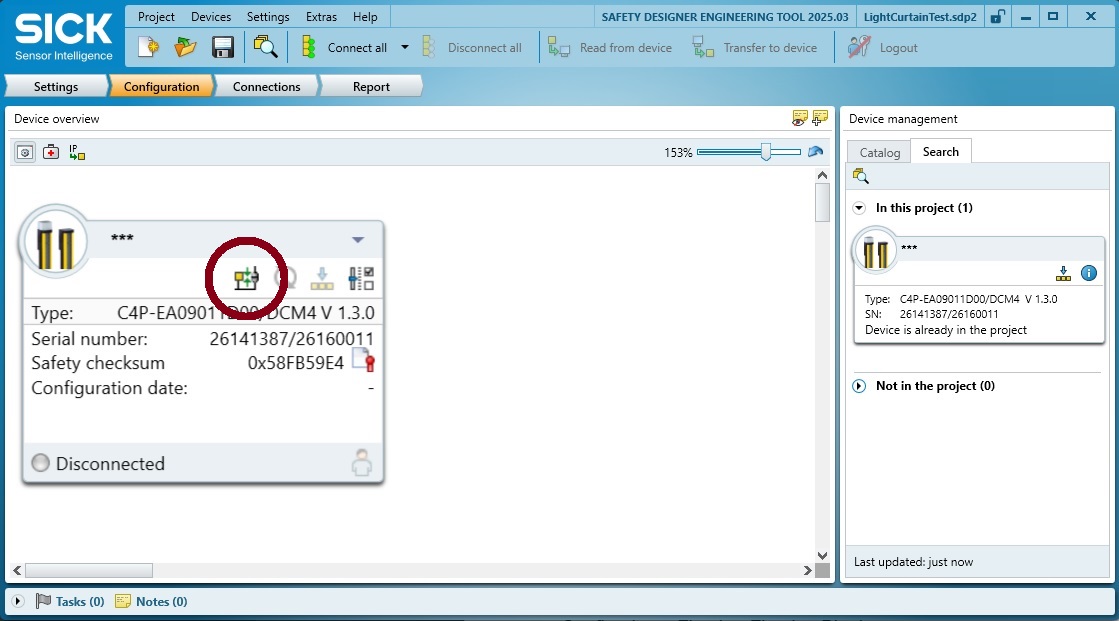Open an existing project folder icon

tap(186, 48)
